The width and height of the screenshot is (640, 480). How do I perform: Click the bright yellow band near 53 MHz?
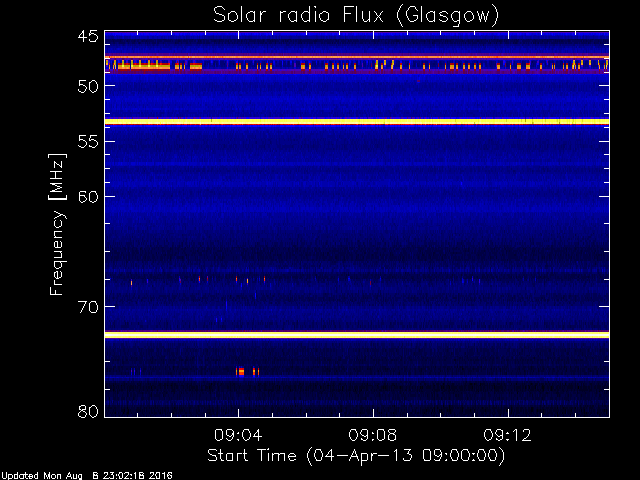pyautogui.click(x=357, y=121)
